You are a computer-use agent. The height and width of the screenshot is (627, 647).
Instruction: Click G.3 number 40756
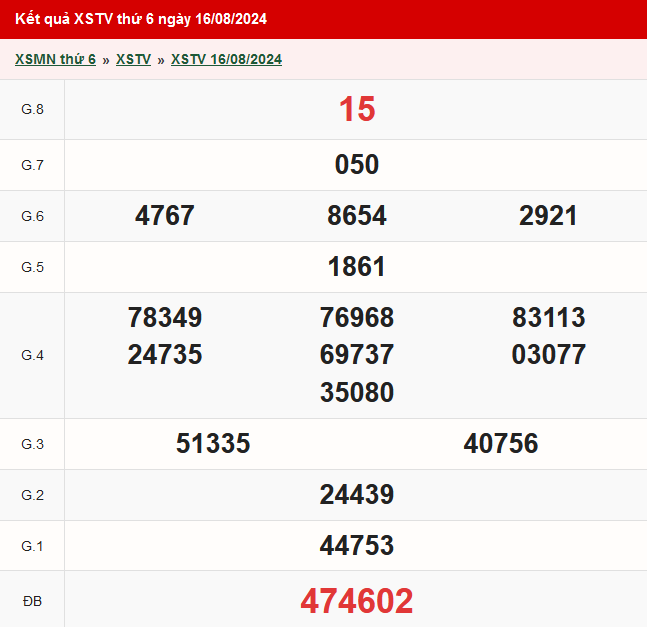[501, 444]
